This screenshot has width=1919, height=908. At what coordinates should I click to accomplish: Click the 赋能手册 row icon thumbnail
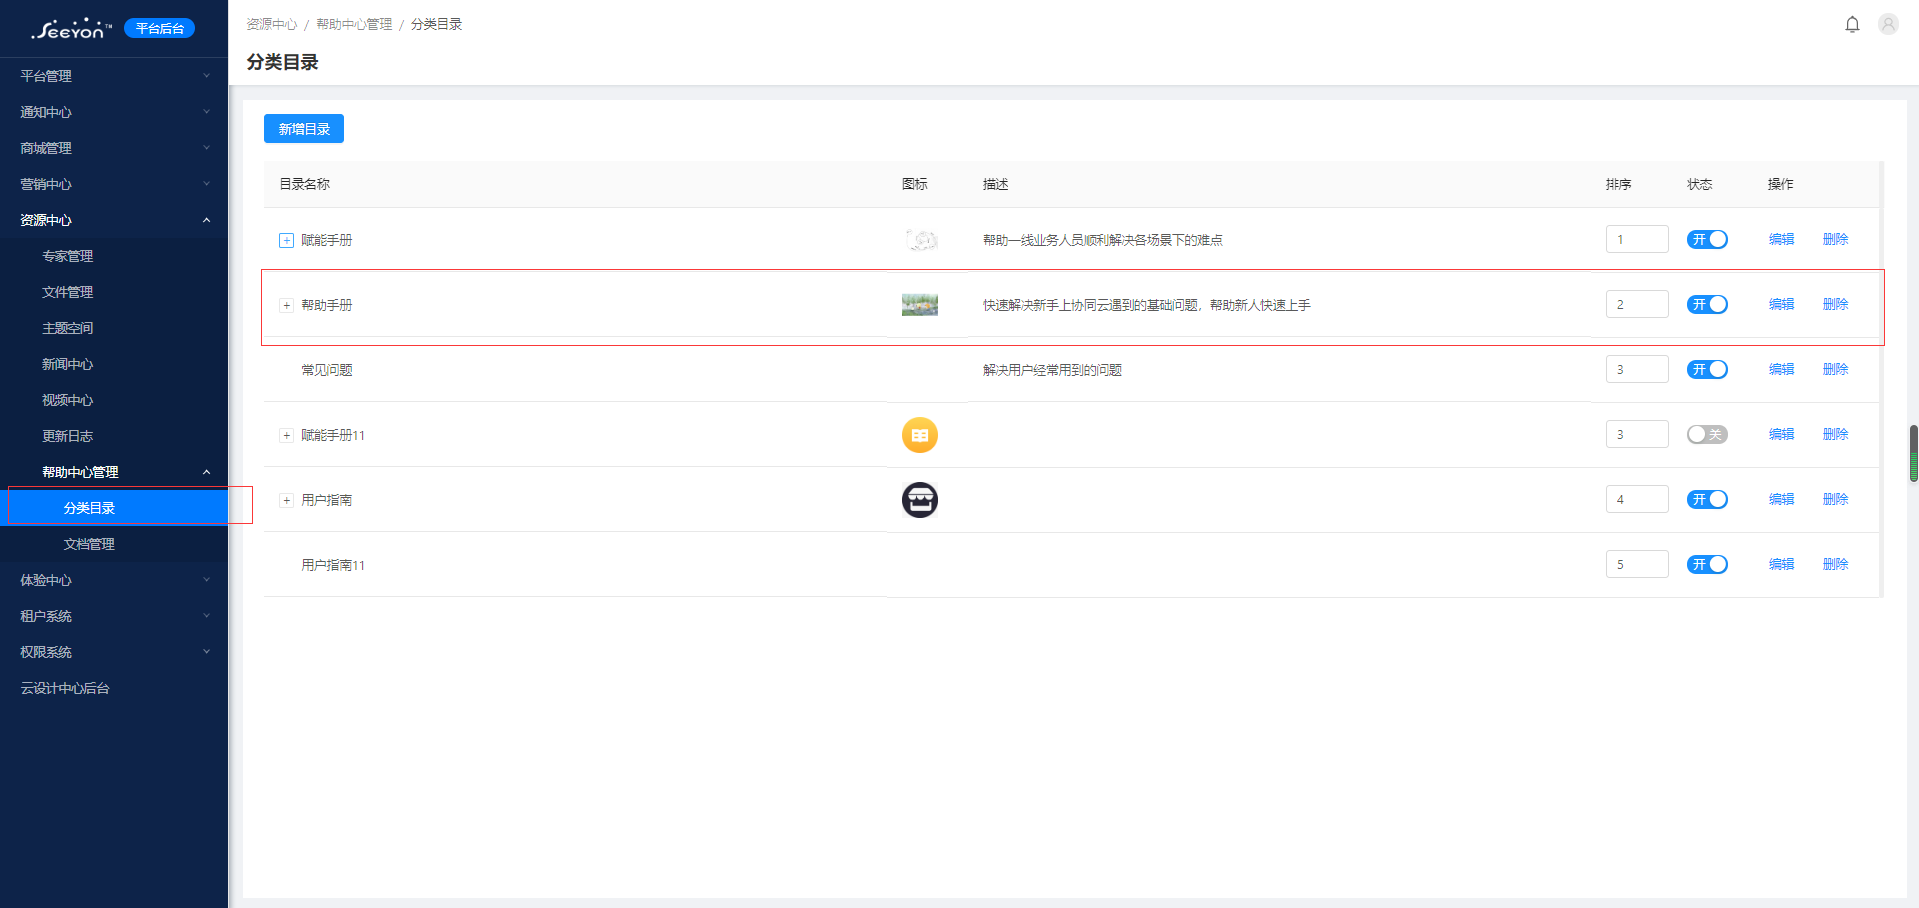920,240
